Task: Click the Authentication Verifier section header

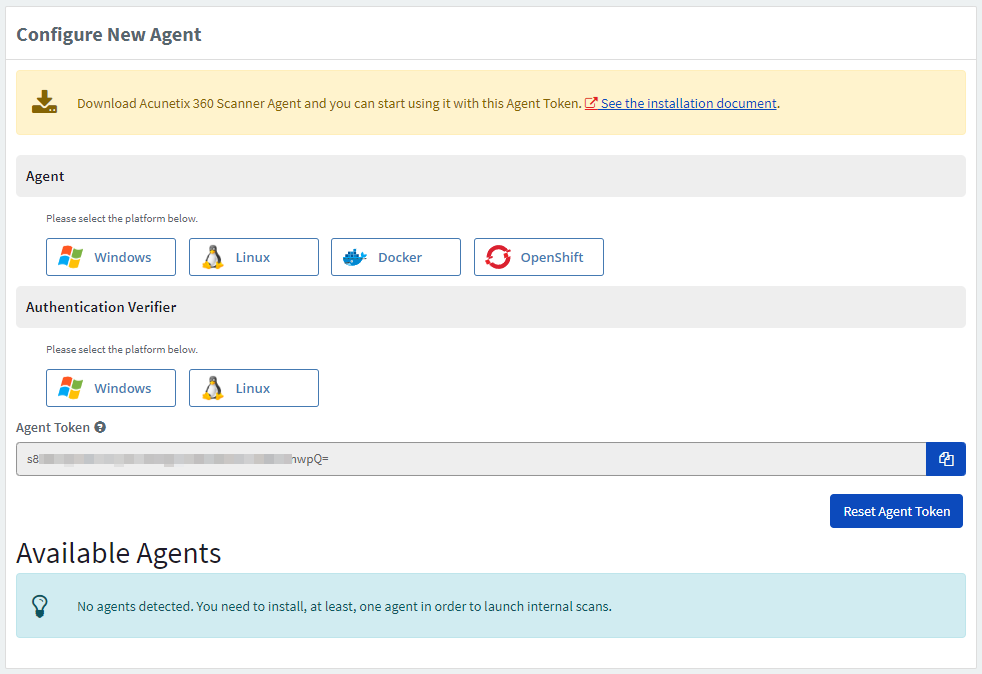Action: pos(491,307)
